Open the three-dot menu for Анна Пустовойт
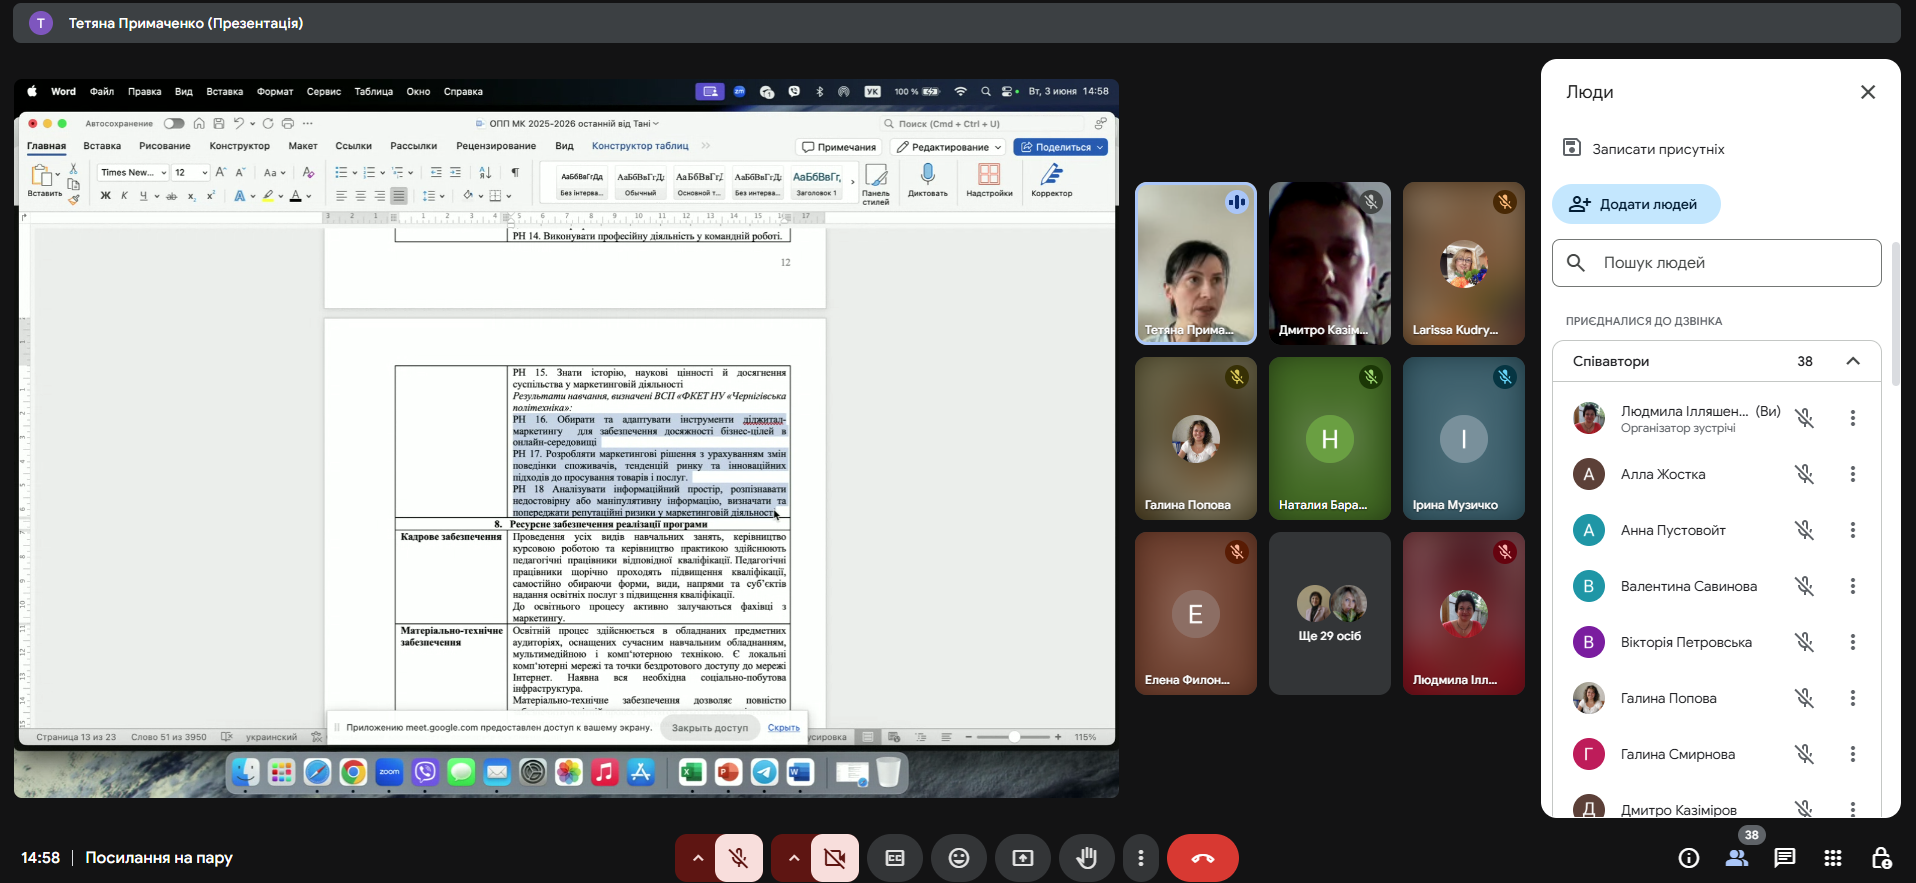The height and width of the screenshot is (883, 1916). click(x=1852, y=530)
